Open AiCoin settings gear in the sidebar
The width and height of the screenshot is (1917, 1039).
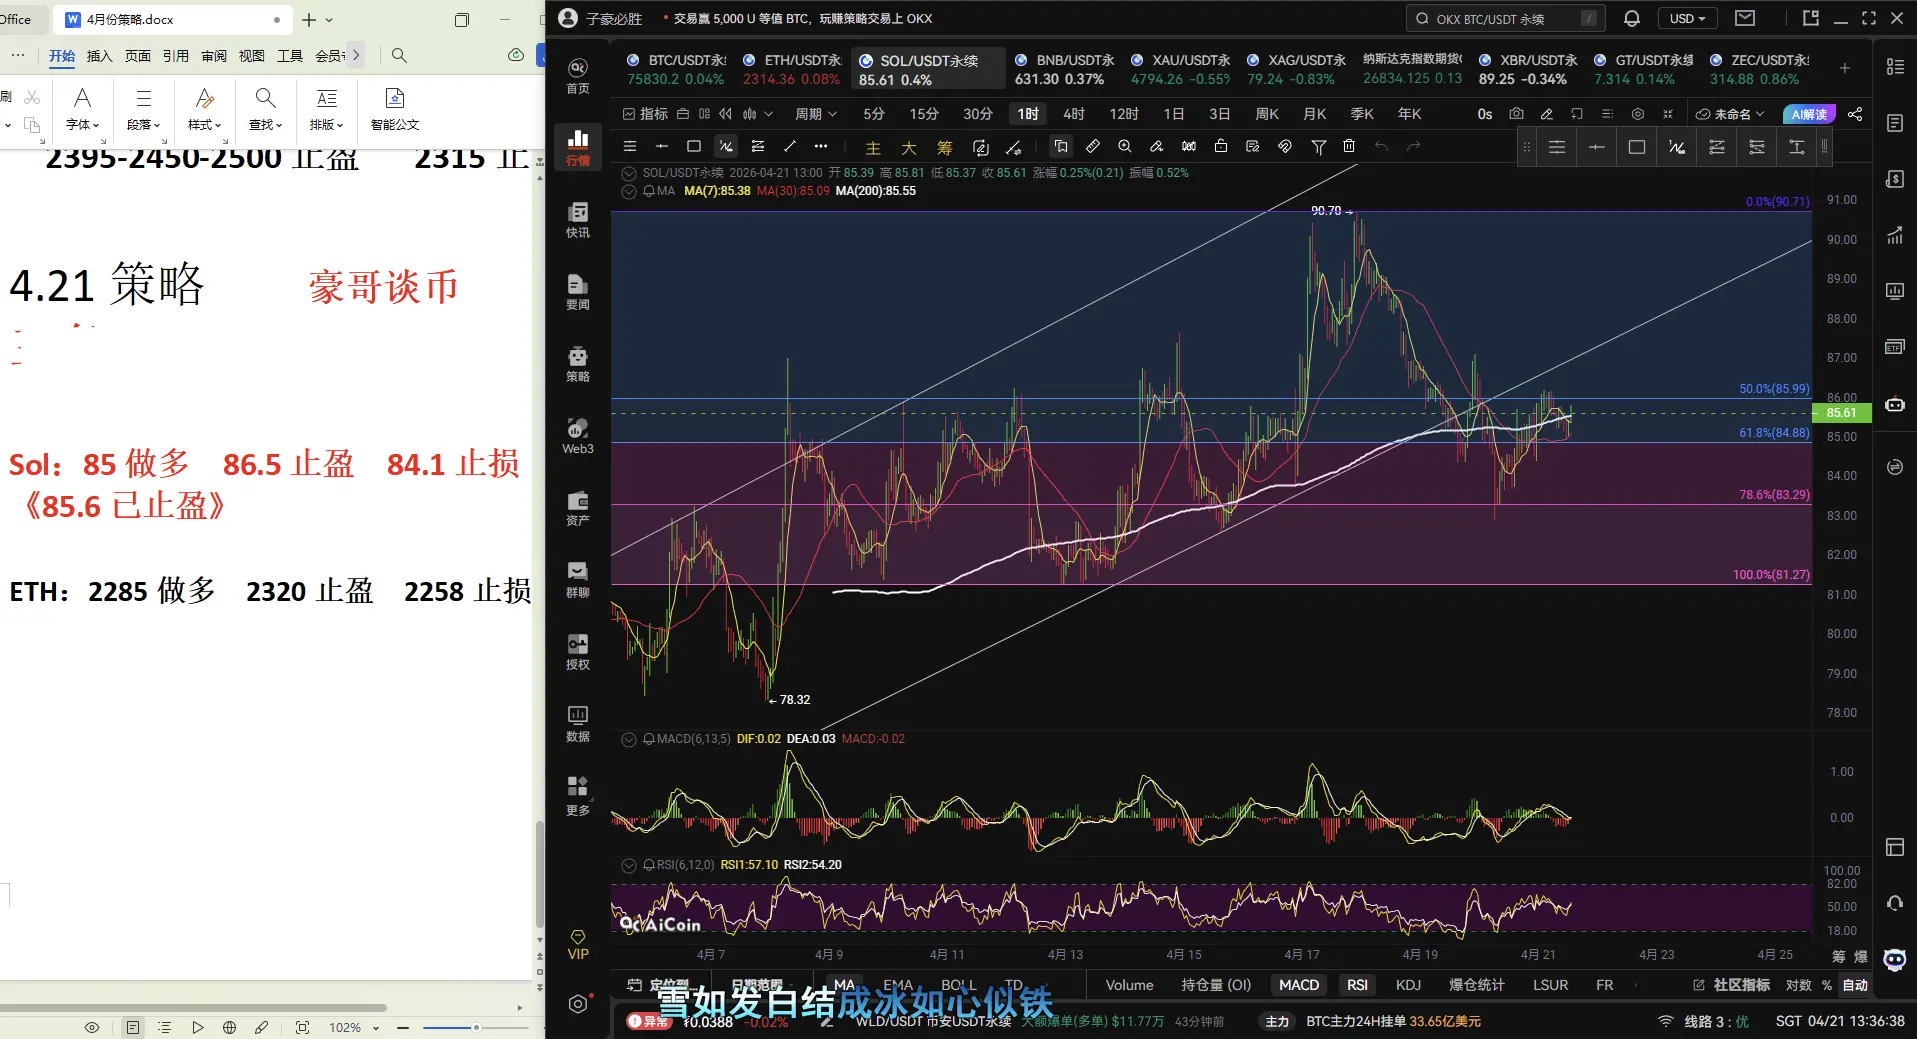coord(578,1004)
